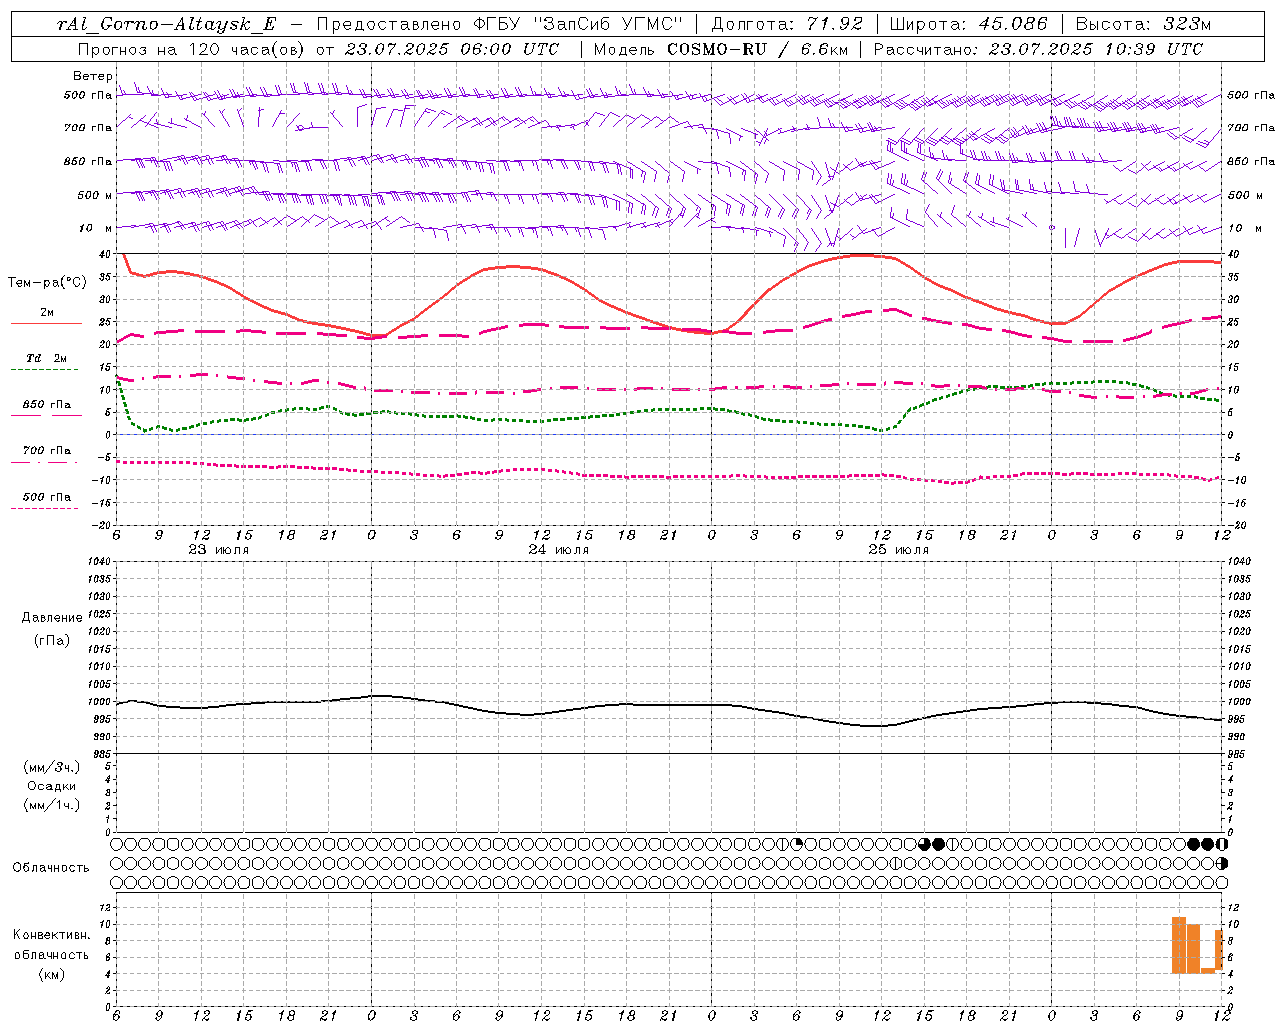Screen dimensions: 1280x1024
Task: Click the Td 2м legend entry
Action: (46, 358)
